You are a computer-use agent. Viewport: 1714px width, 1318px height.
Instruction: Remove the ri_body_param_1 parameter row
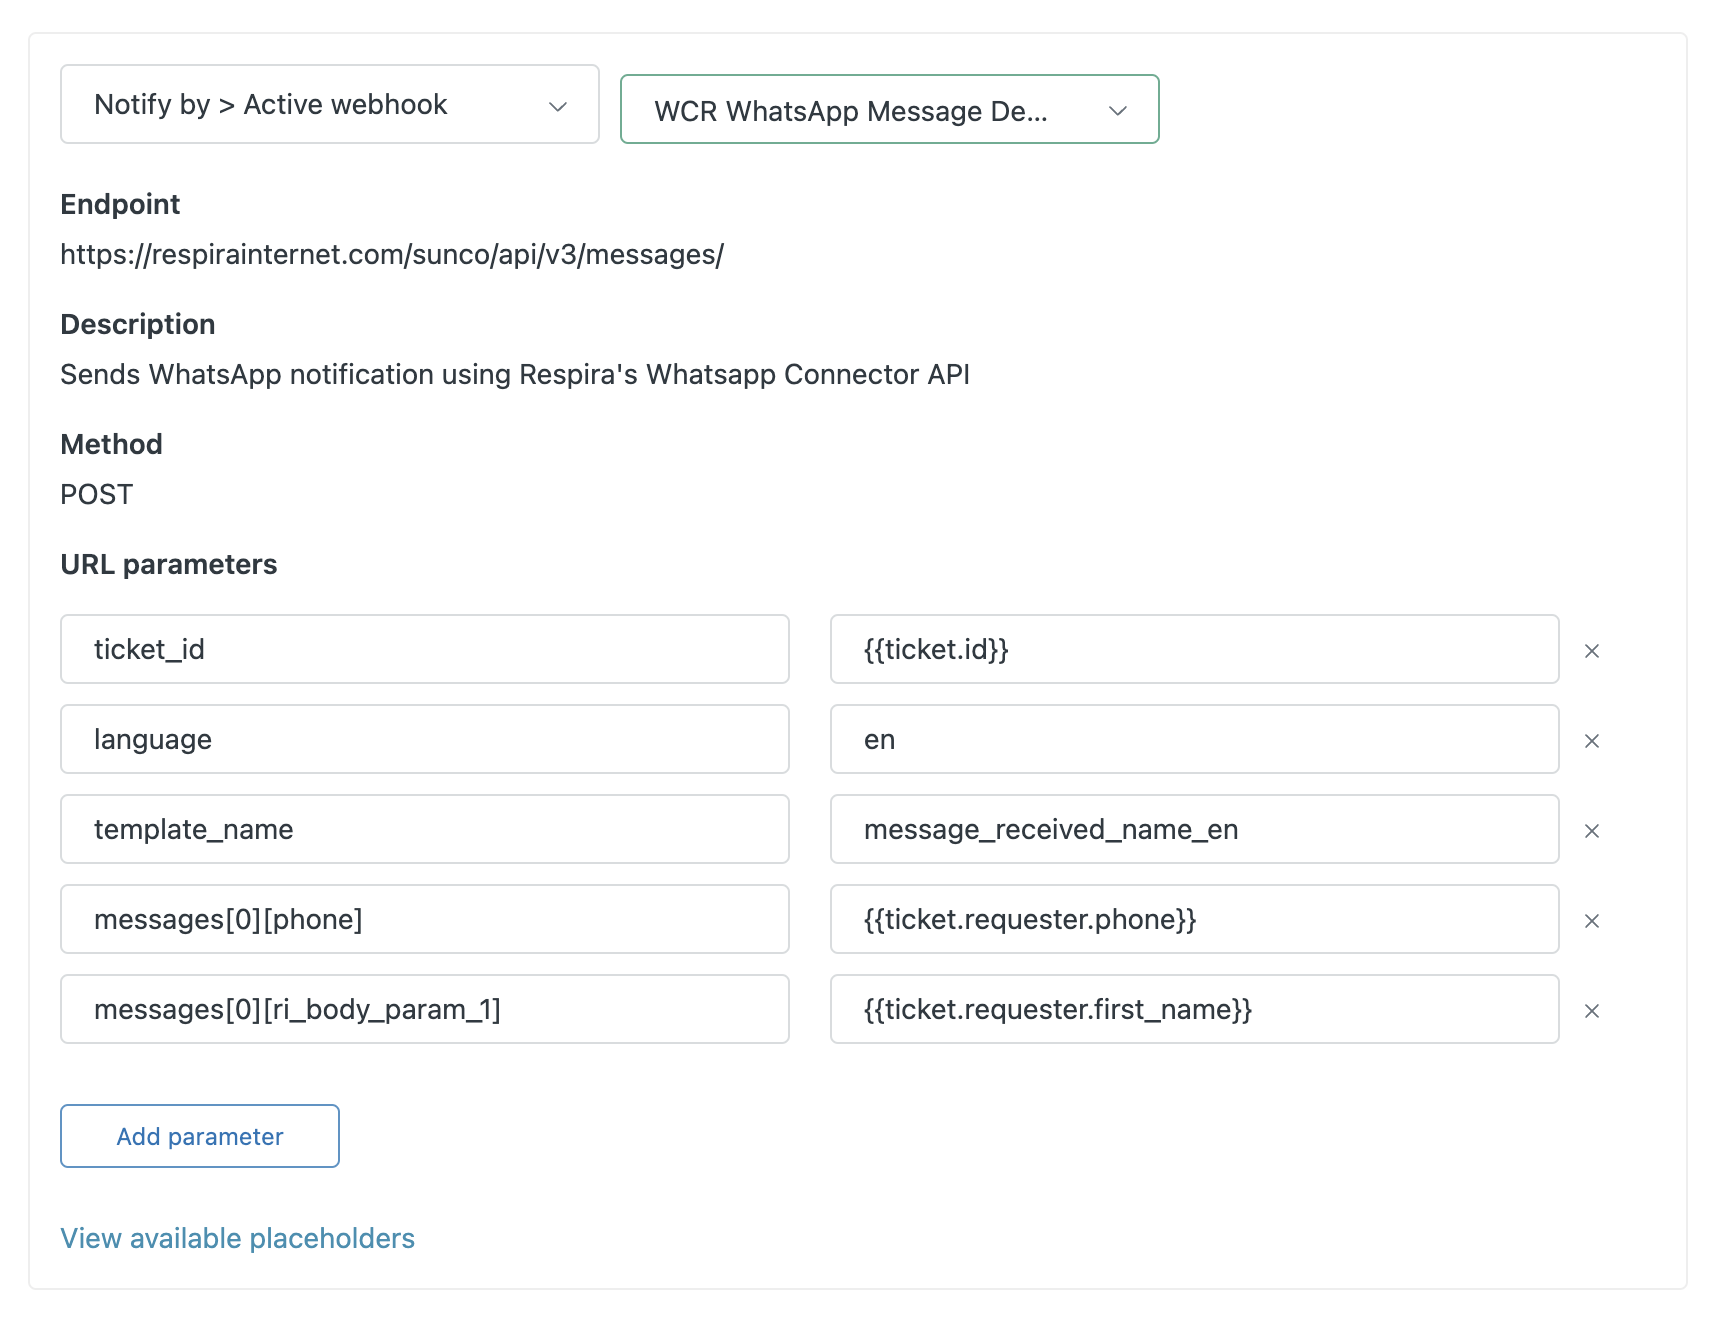pyautogui.click(x=1592, y=1011)
